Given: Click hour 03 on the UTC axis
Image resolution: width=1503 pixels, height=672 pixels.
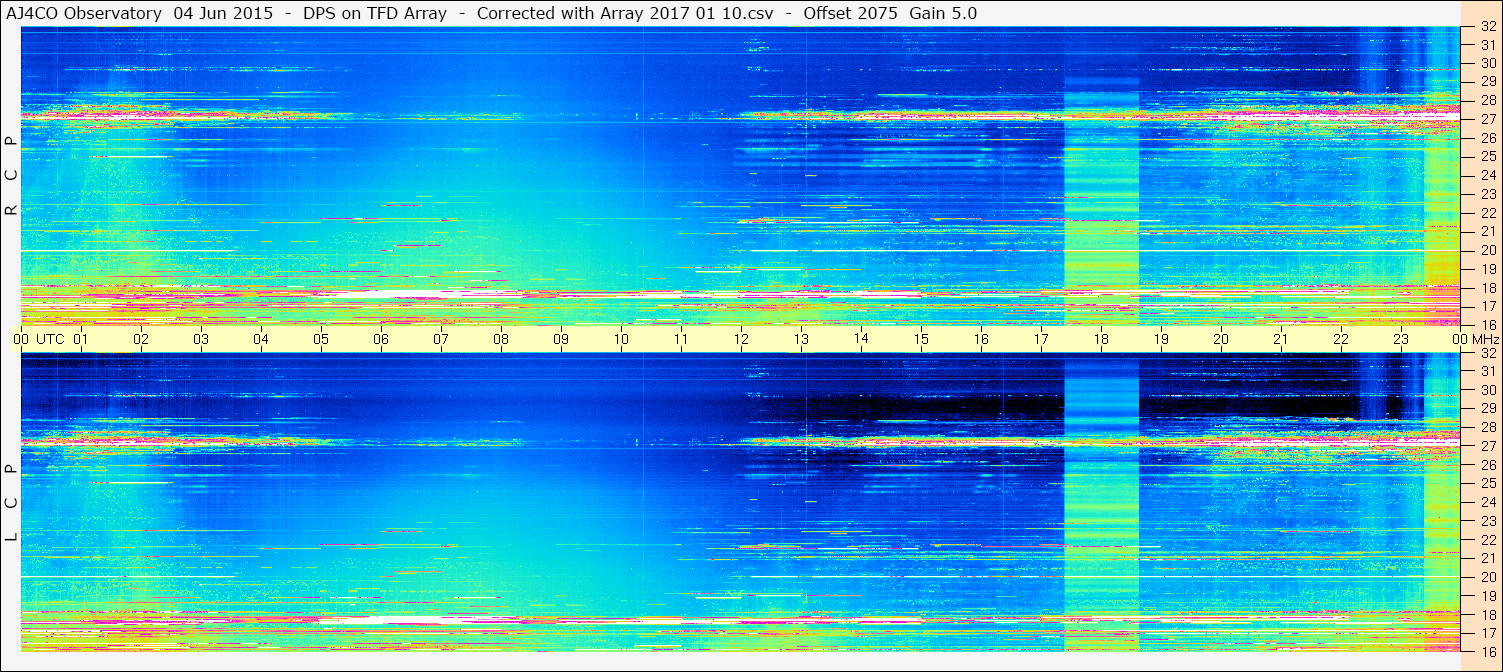Looking at the screenshot, I should (201, 339).
